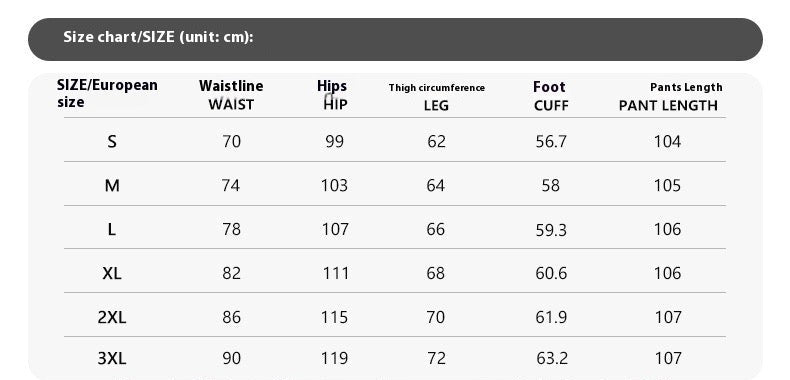Click the Size chart/SIZE header banner
This screenshot has width=790, height=380.
tap(395, 39)
